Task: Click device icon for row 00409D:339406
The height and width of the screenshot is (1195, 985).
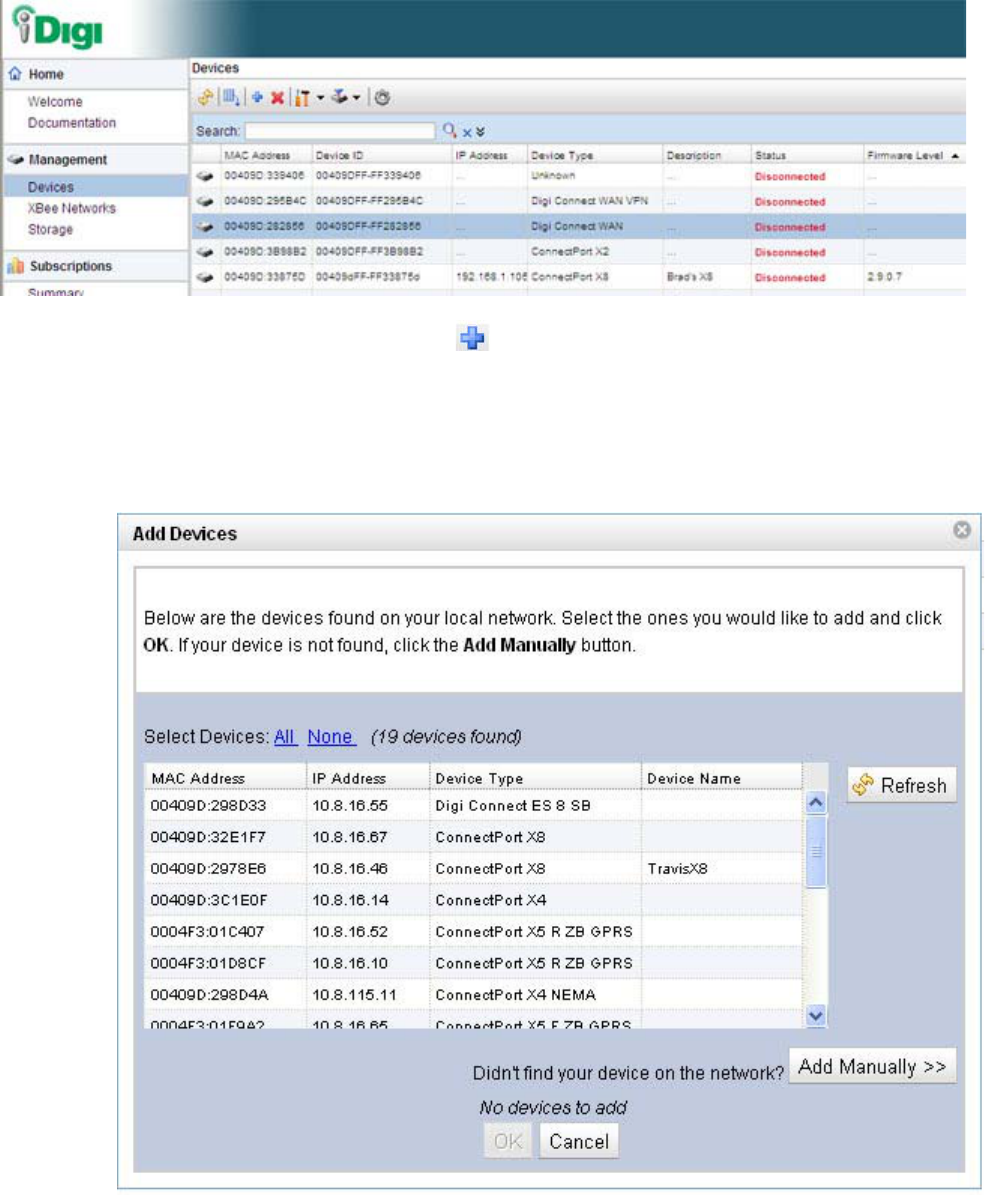Action: (204, 176)
